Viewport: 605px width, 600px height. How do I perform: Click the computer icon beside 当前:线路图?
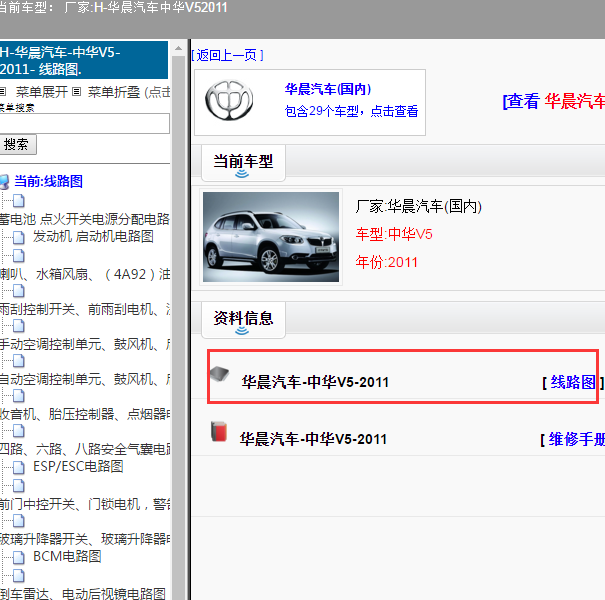pyautogui.click(x=4, y=182)
